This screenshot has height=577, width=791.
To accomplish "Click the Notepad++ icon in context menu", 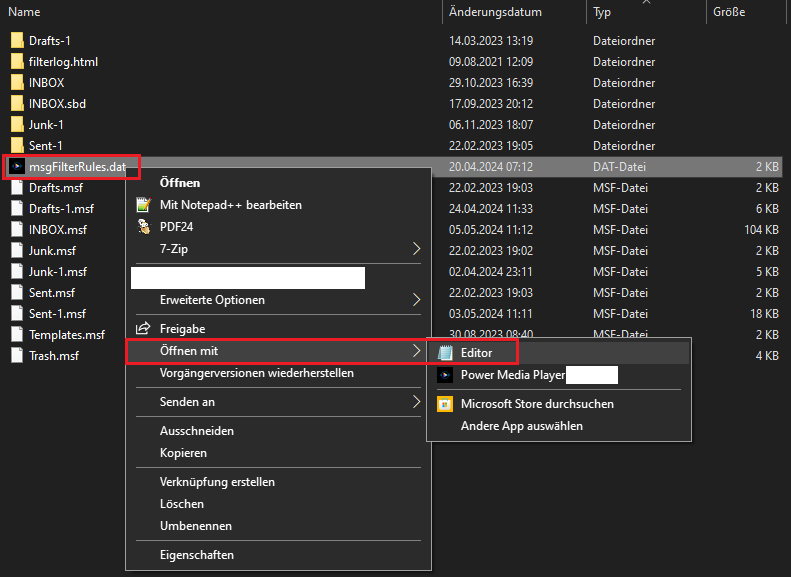I will click(142, 205).
